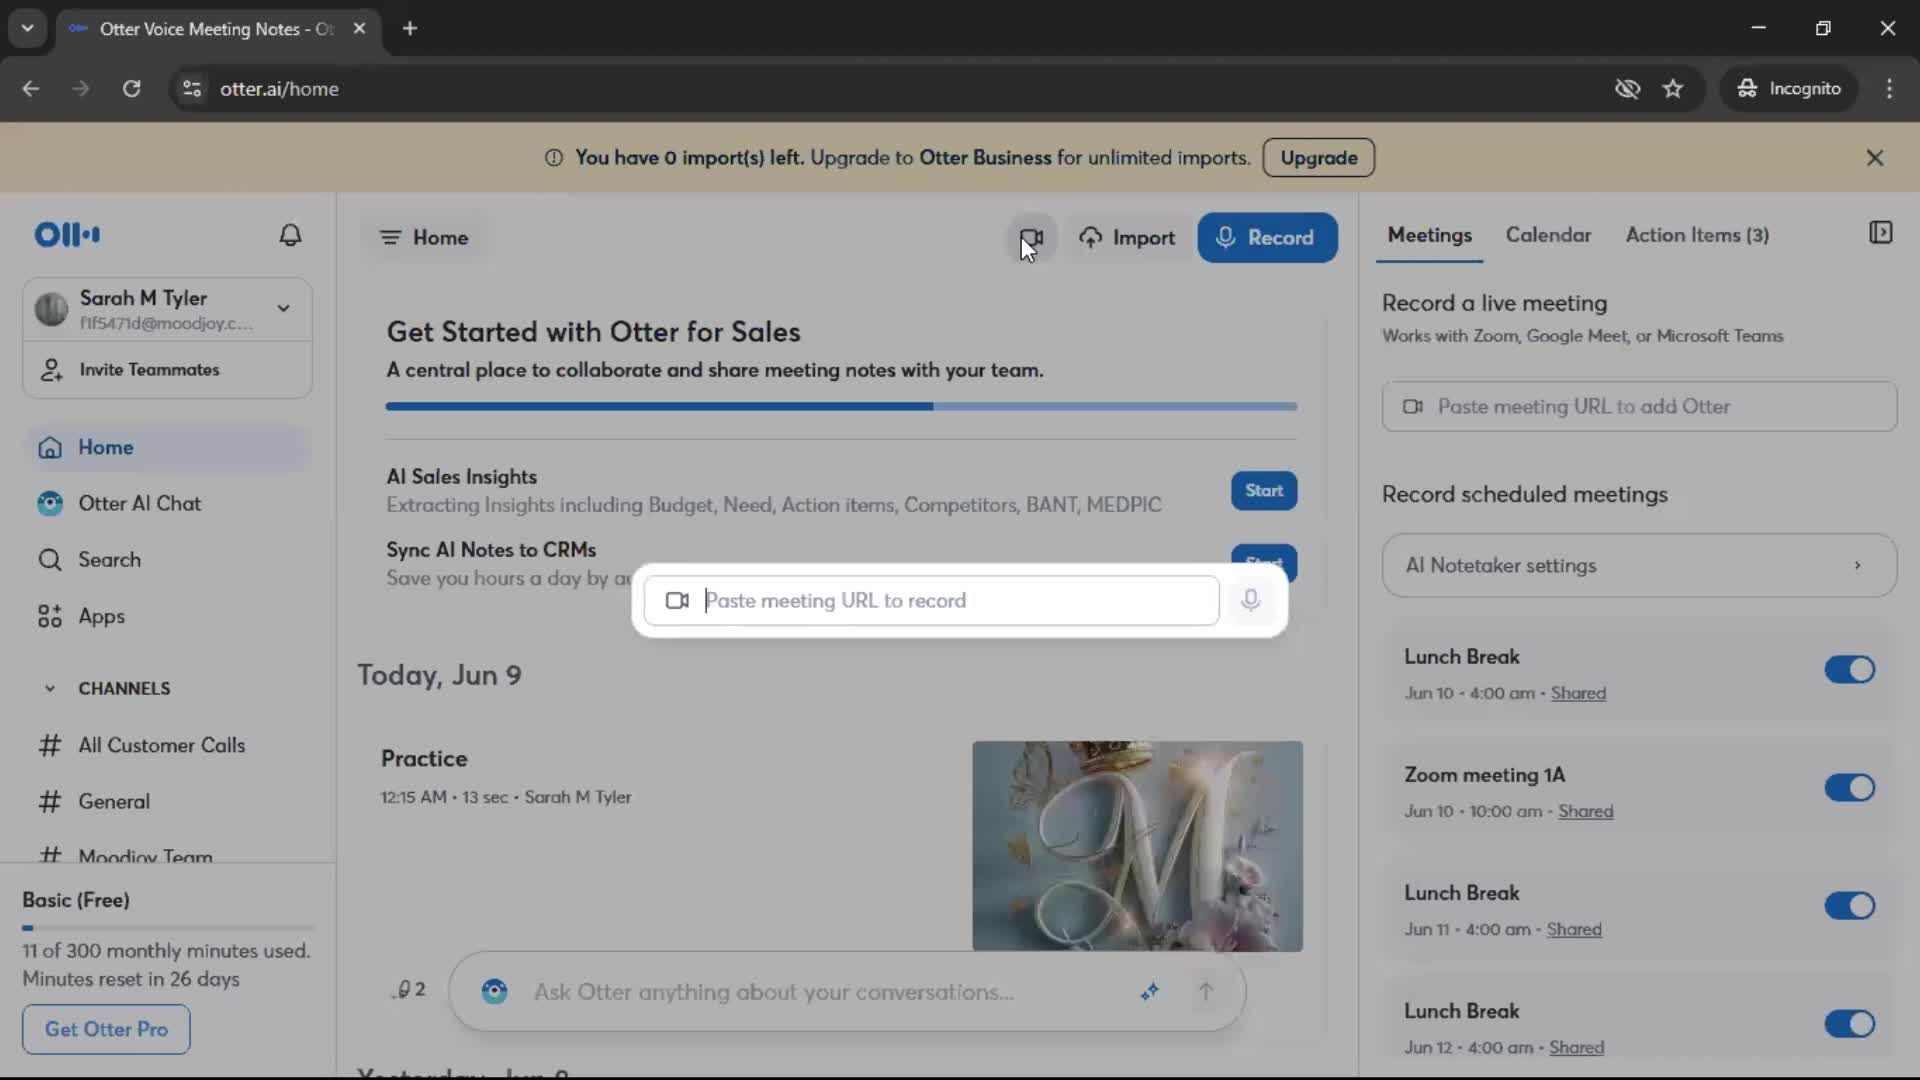Bookmark this page with the star icon
The width and height of the screenshot is (1920, 1080).
[x=1673, y=89]
